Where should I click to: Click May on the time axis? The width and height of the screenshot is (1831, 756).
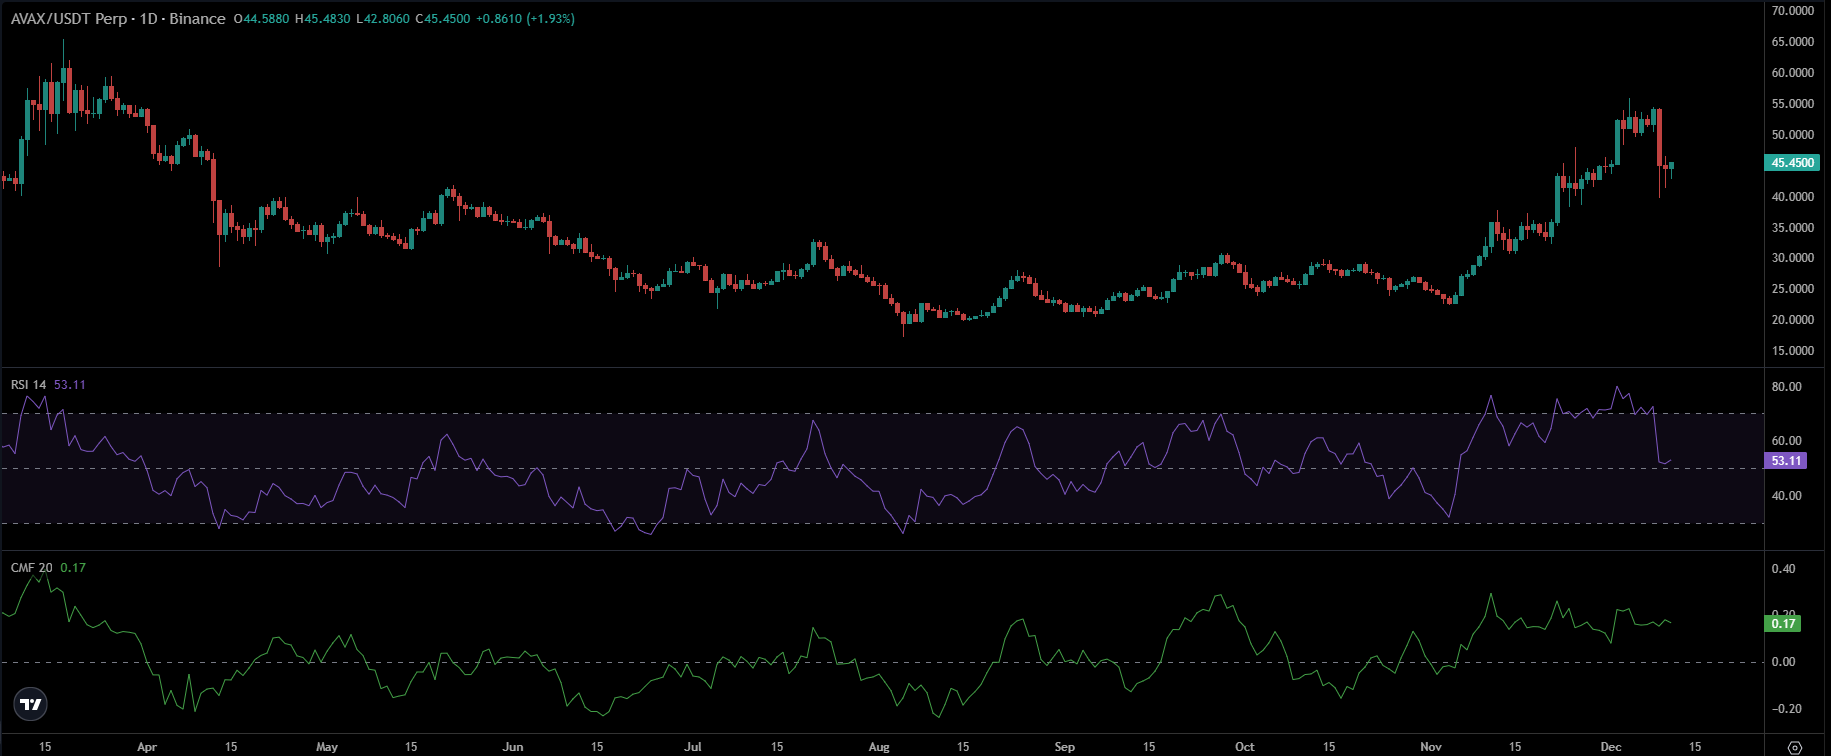pos(327,747)
